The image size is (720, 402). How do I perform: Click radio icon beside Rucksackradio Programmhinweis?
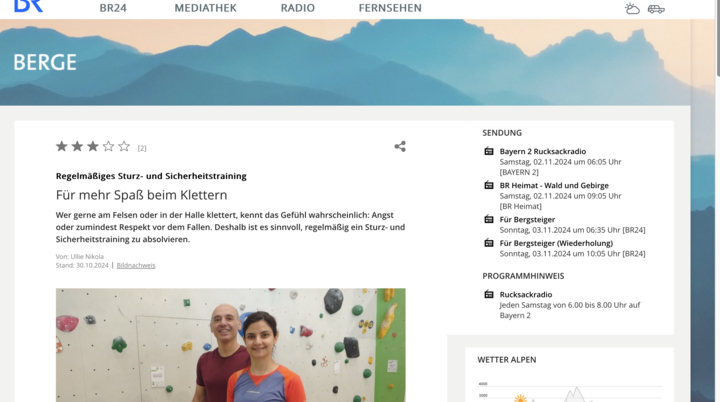click(x=489, y=294)
